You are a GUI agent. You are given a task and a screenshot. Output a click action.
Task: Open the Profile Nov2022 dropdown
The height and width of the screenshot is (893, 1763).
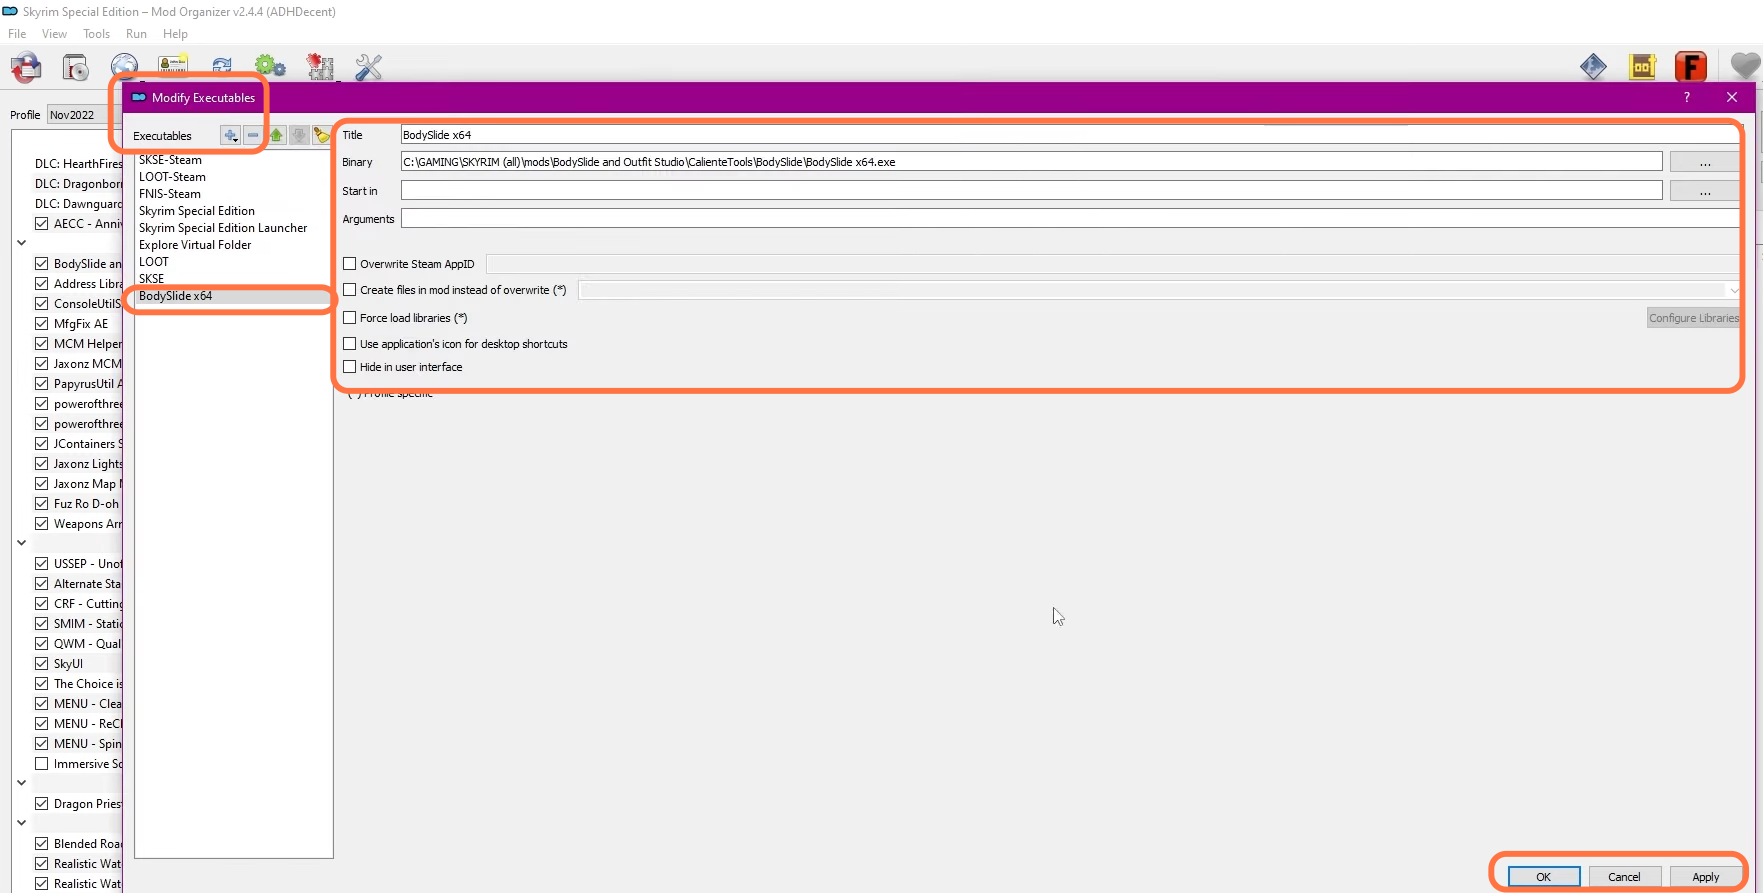coord(84,115)
